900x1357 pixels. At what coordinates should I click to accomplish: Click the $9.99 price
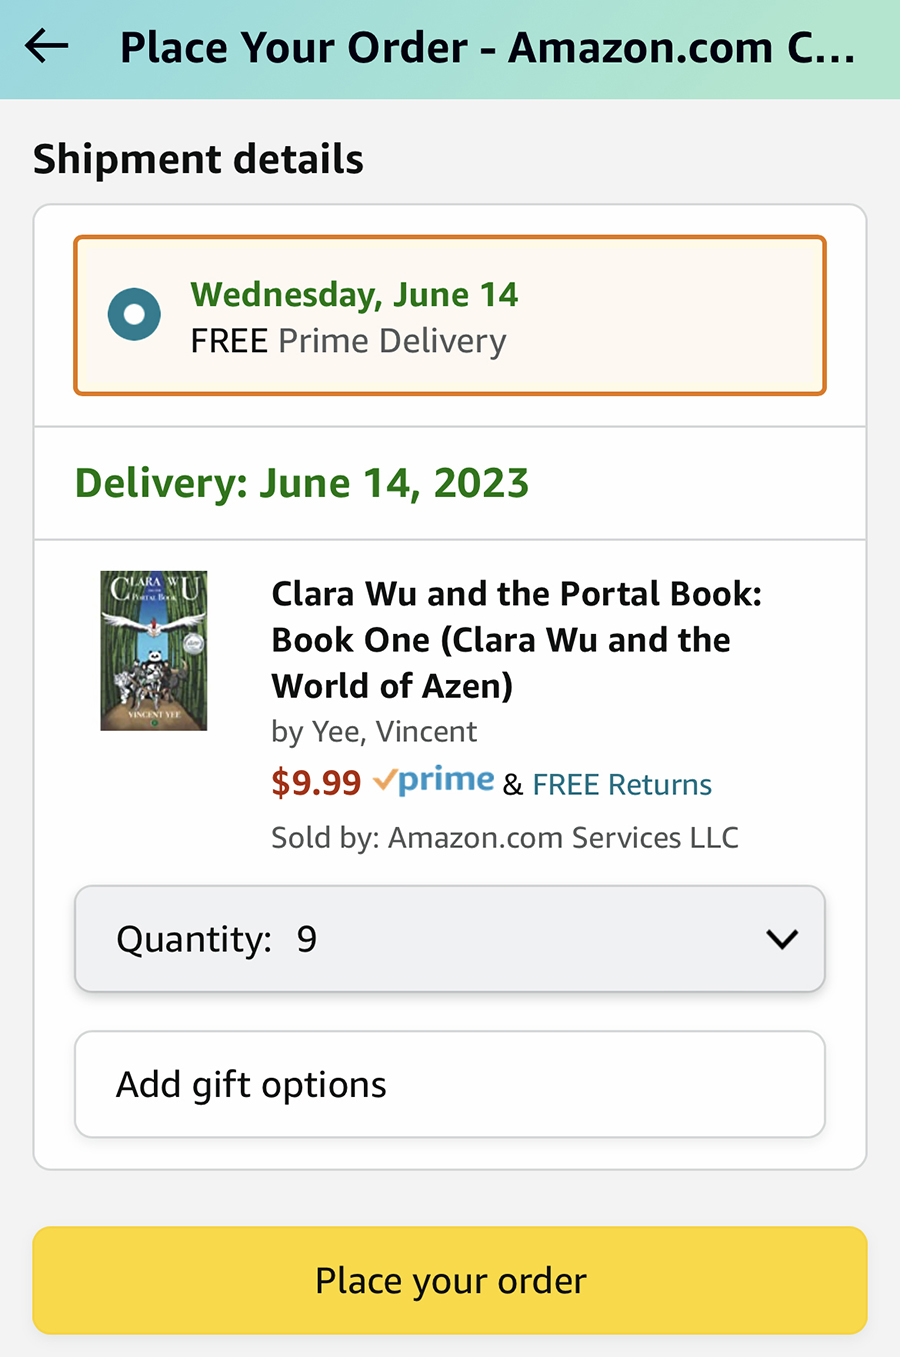click(x=316, y=783)
